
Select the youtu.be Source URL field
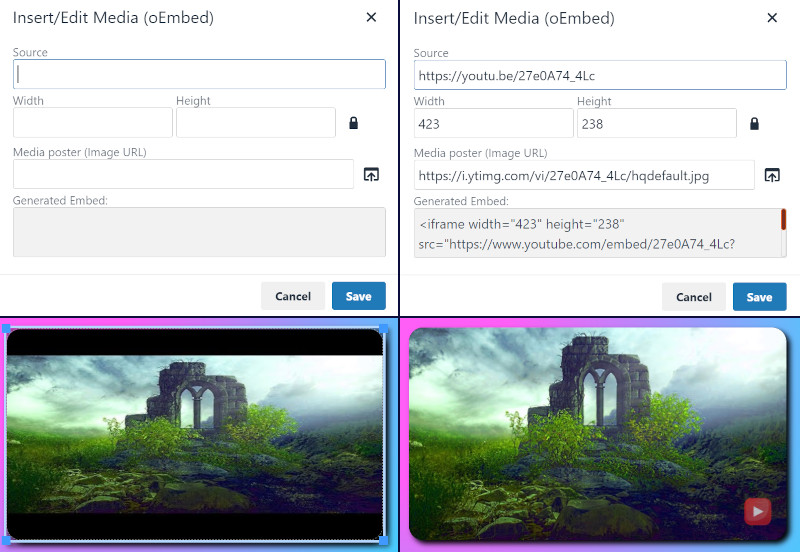[x=600, y=75]
